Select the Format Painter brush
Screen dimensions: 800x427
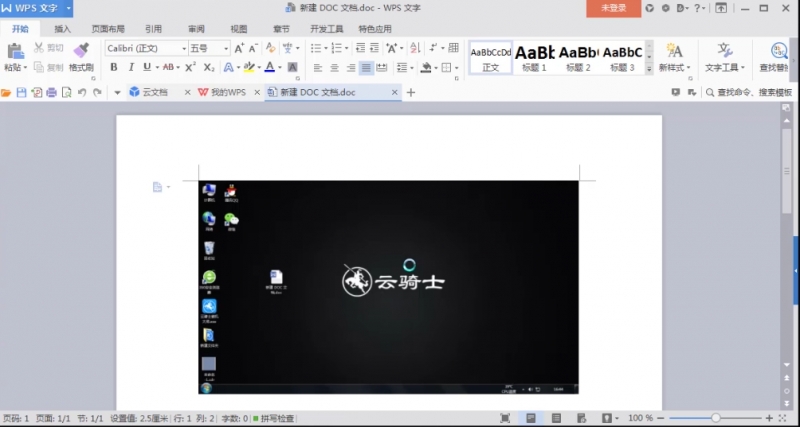81,51
